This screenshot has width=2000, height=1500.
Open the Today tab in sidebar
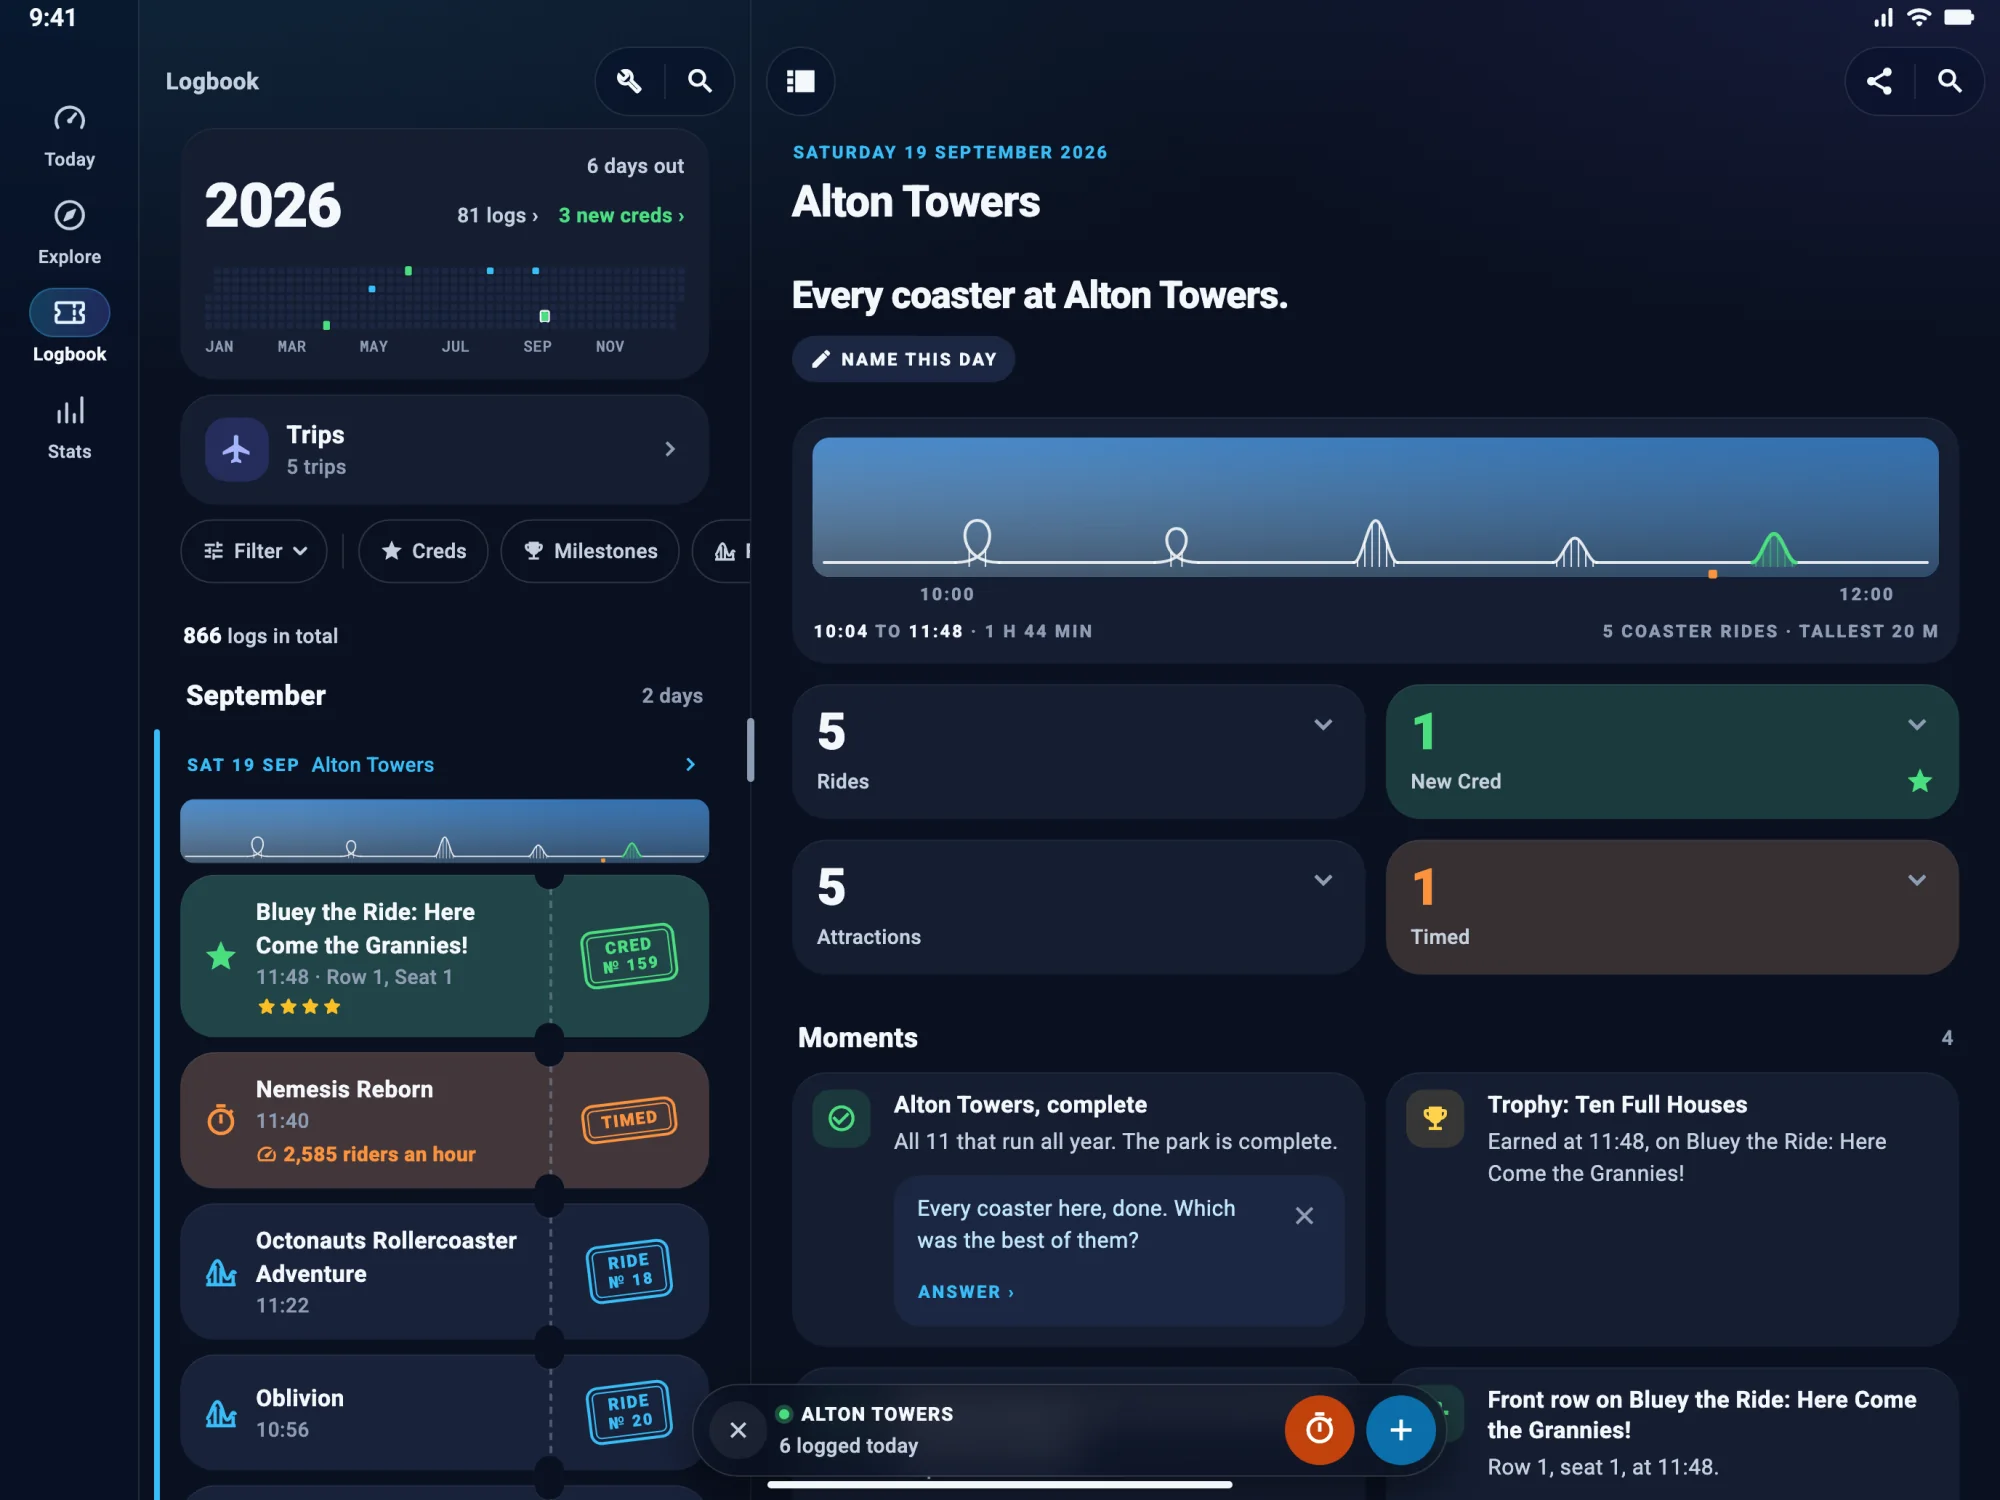(69, 137)
